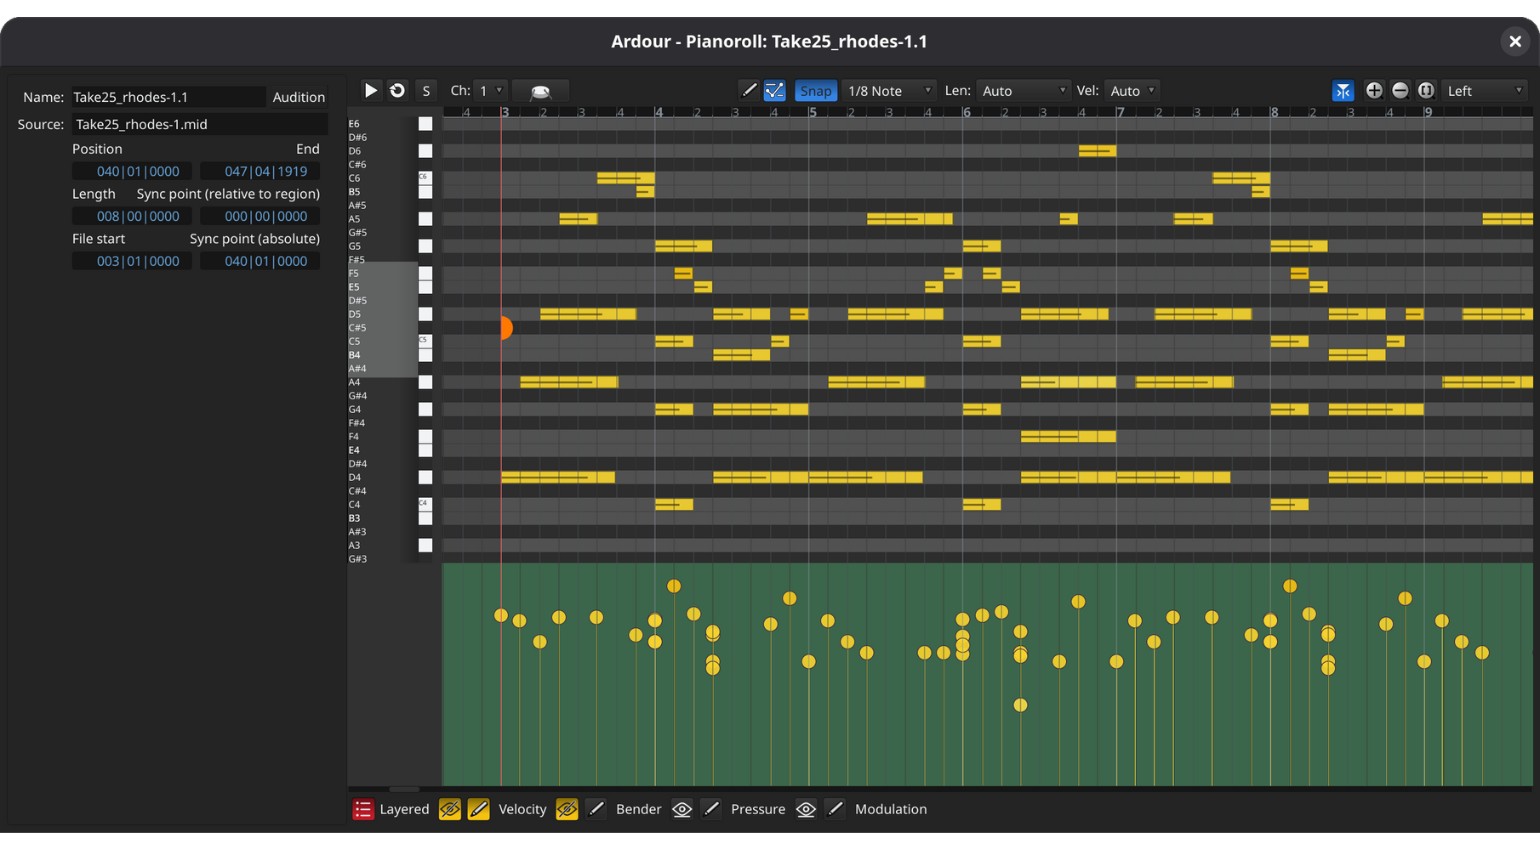
Task: Toggle the Snap button
Action: coord(815,91)
